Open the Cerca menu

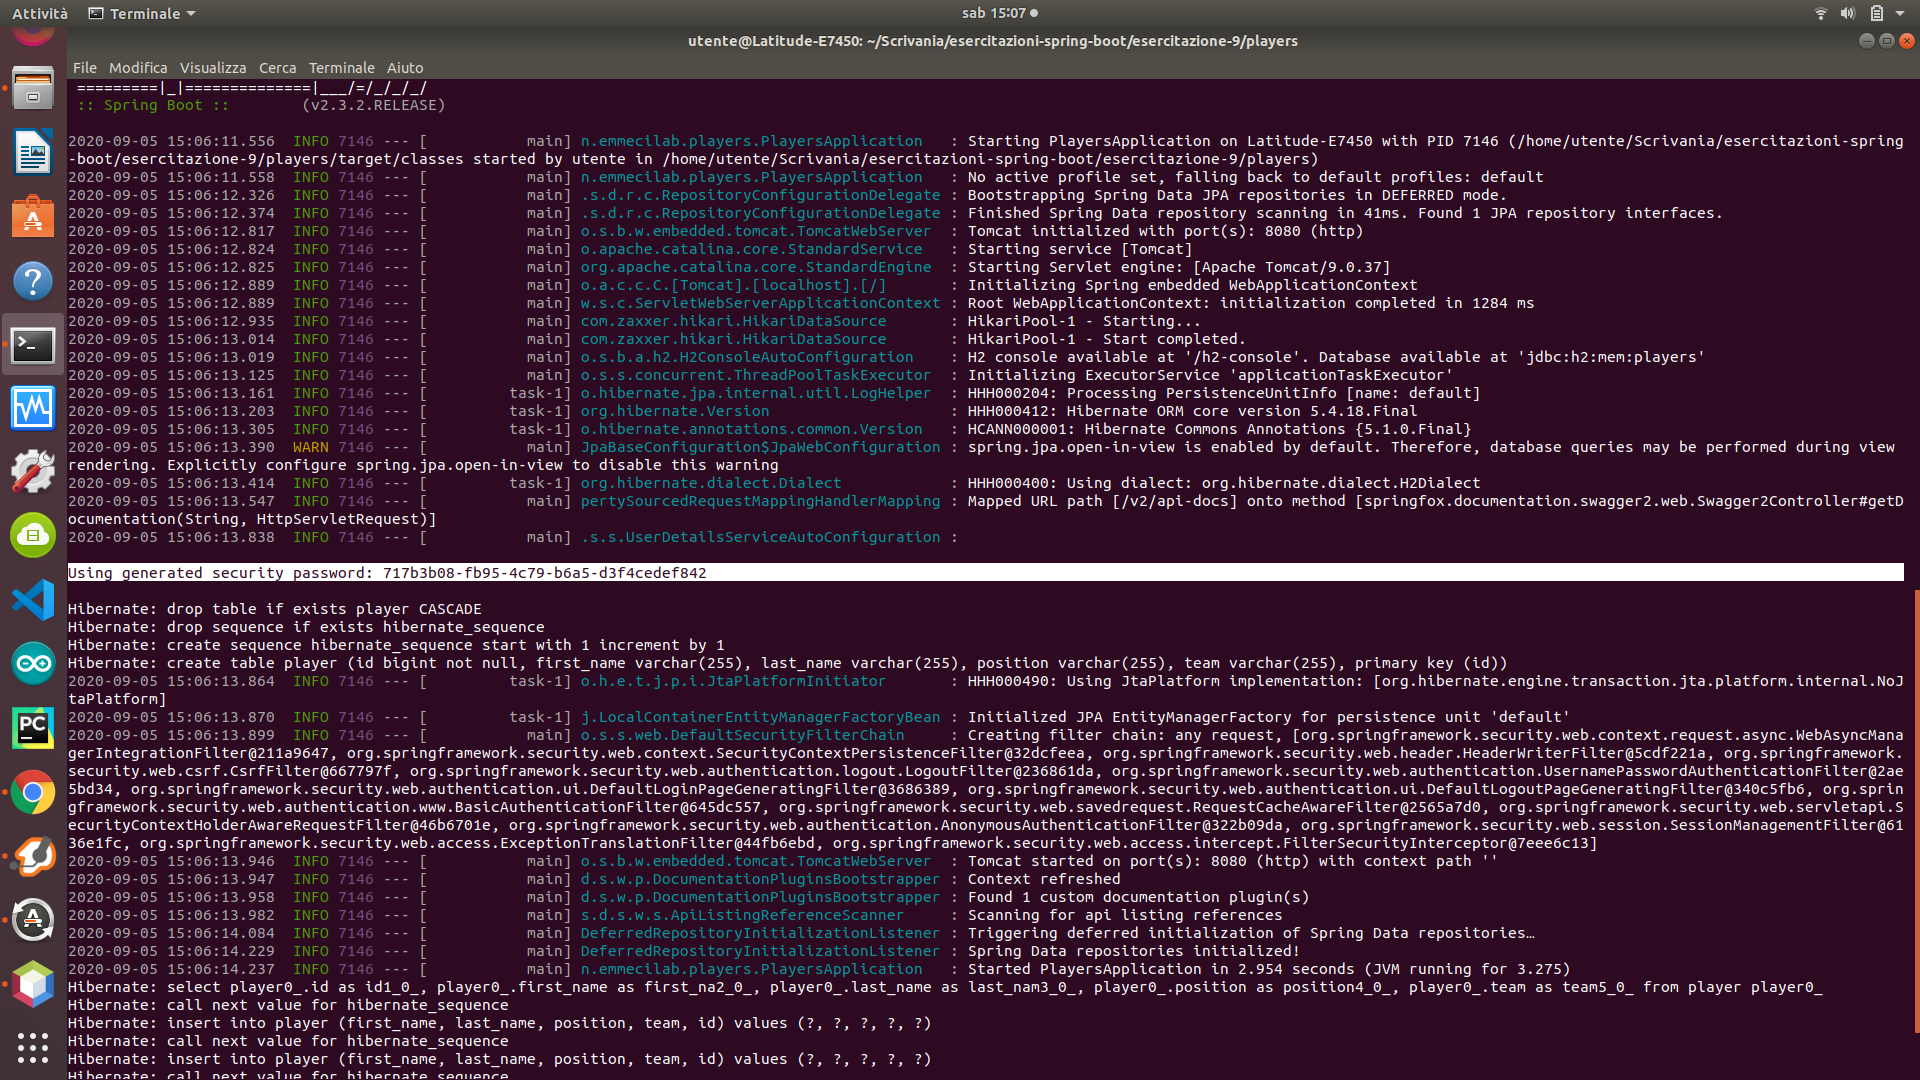coord(277,68)
